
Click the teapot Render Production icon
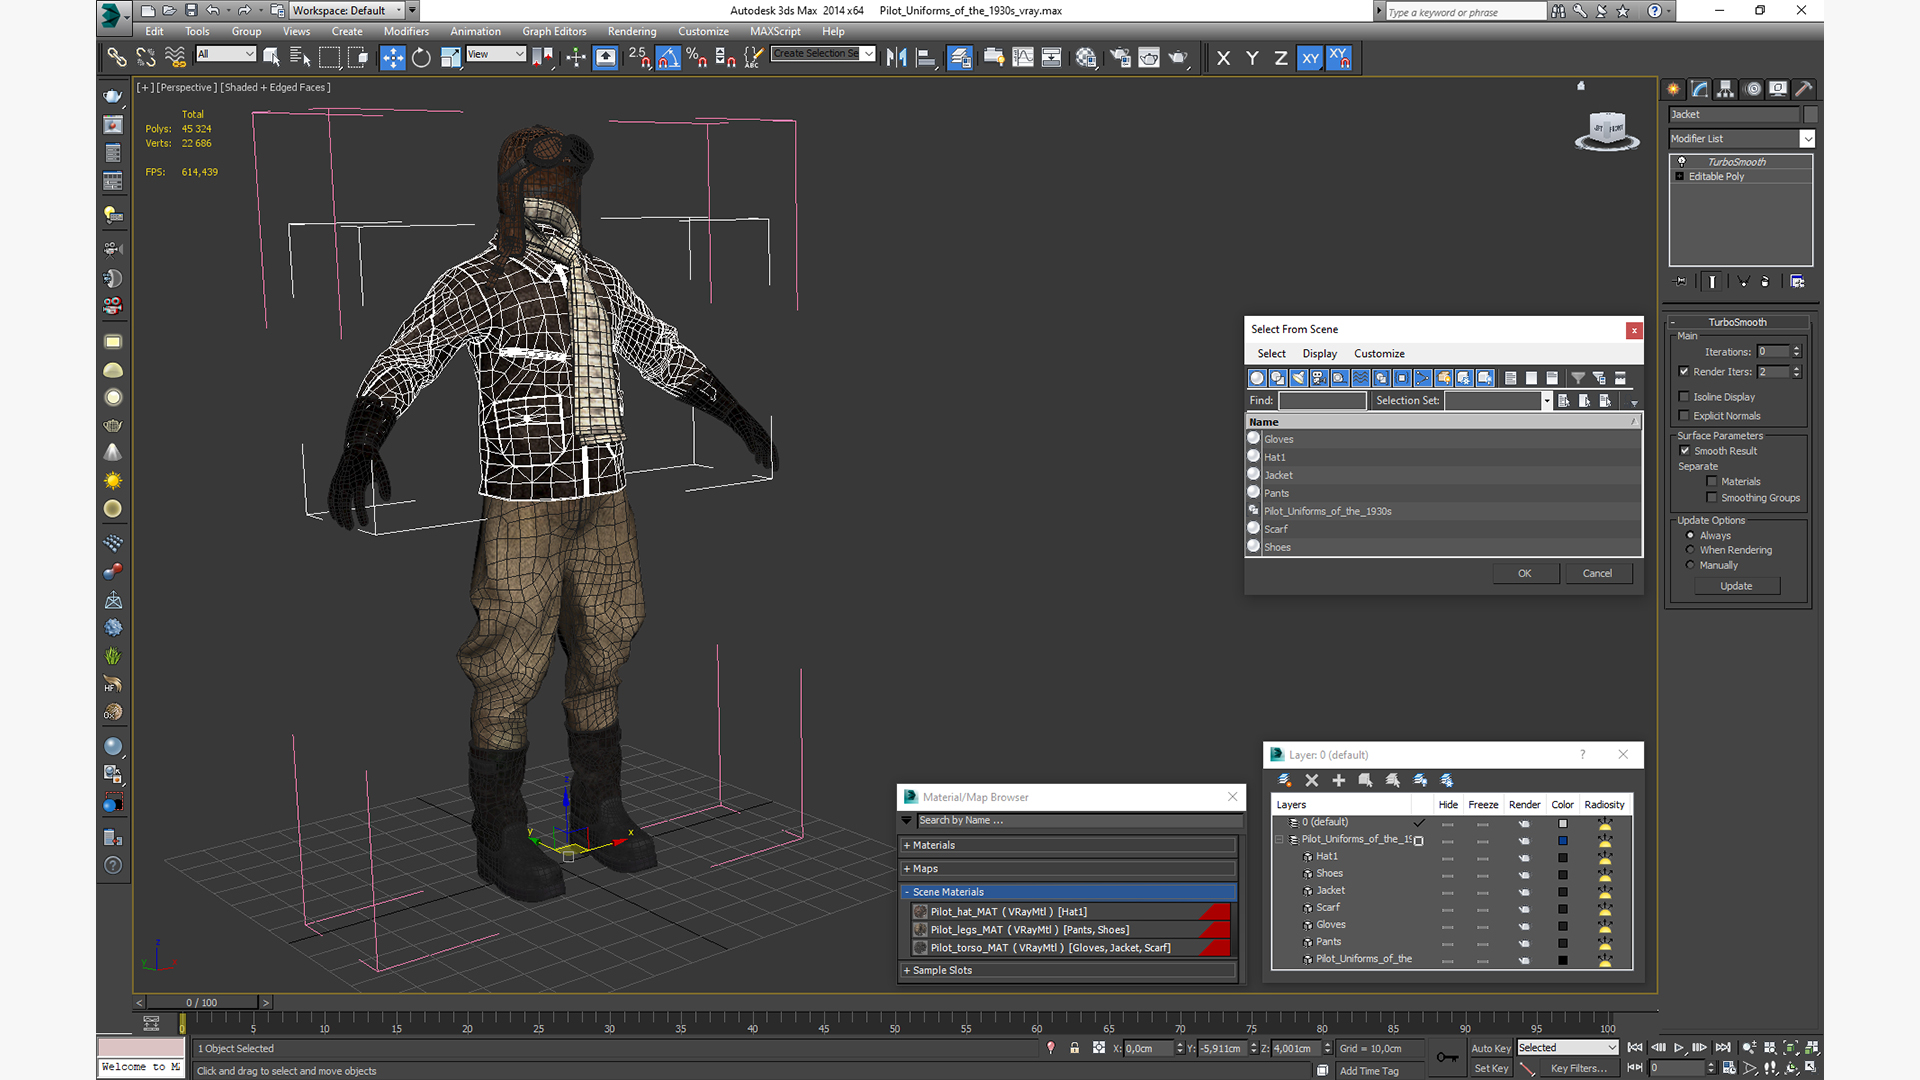[x=1178, y=58]
